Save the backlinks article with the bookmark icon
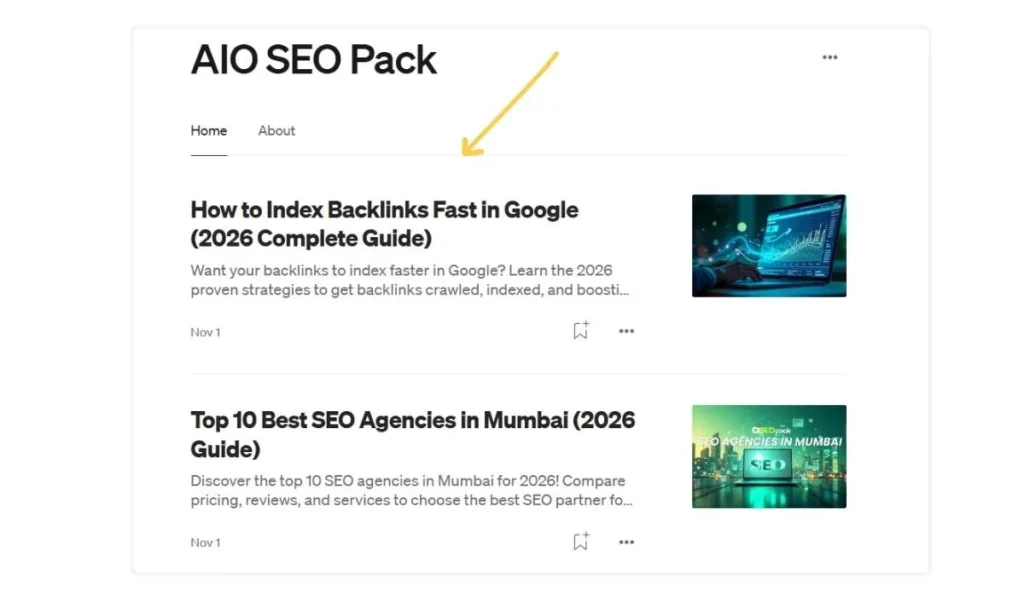Screen dimensions: 1024x597 (580, 329)
